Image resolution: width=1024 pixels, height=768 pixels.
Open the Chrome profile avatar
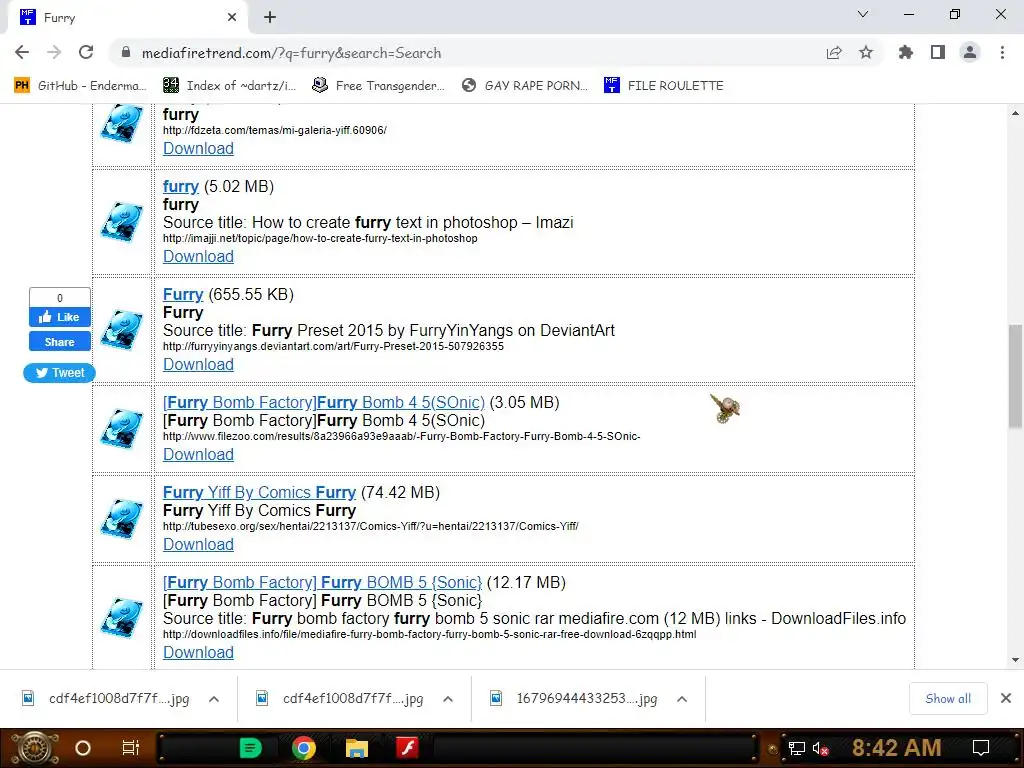click(970, 53)
